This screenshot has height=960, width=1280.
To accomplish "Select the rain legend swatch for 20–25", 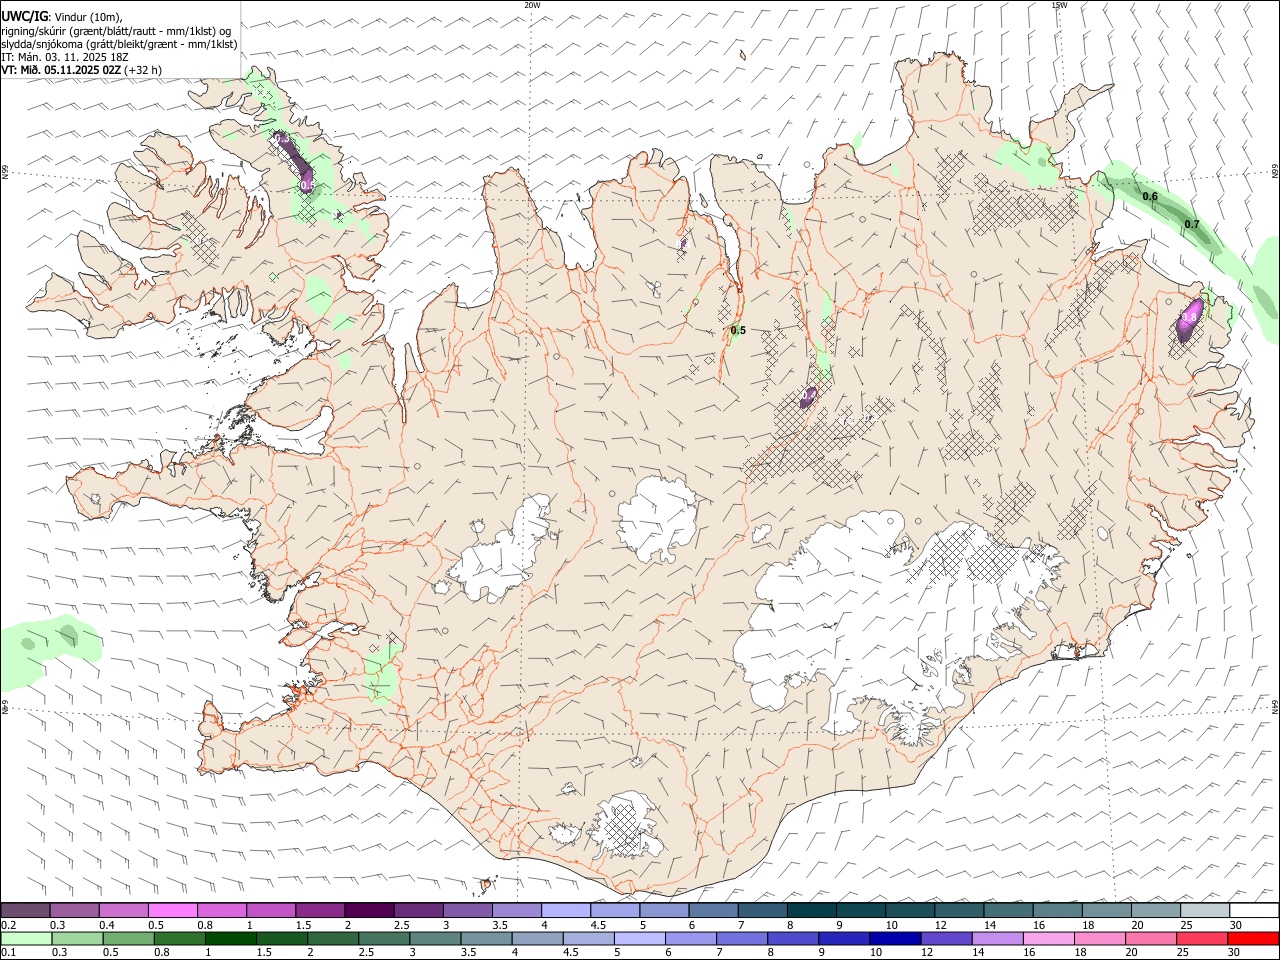I will tap(1150, 938).
